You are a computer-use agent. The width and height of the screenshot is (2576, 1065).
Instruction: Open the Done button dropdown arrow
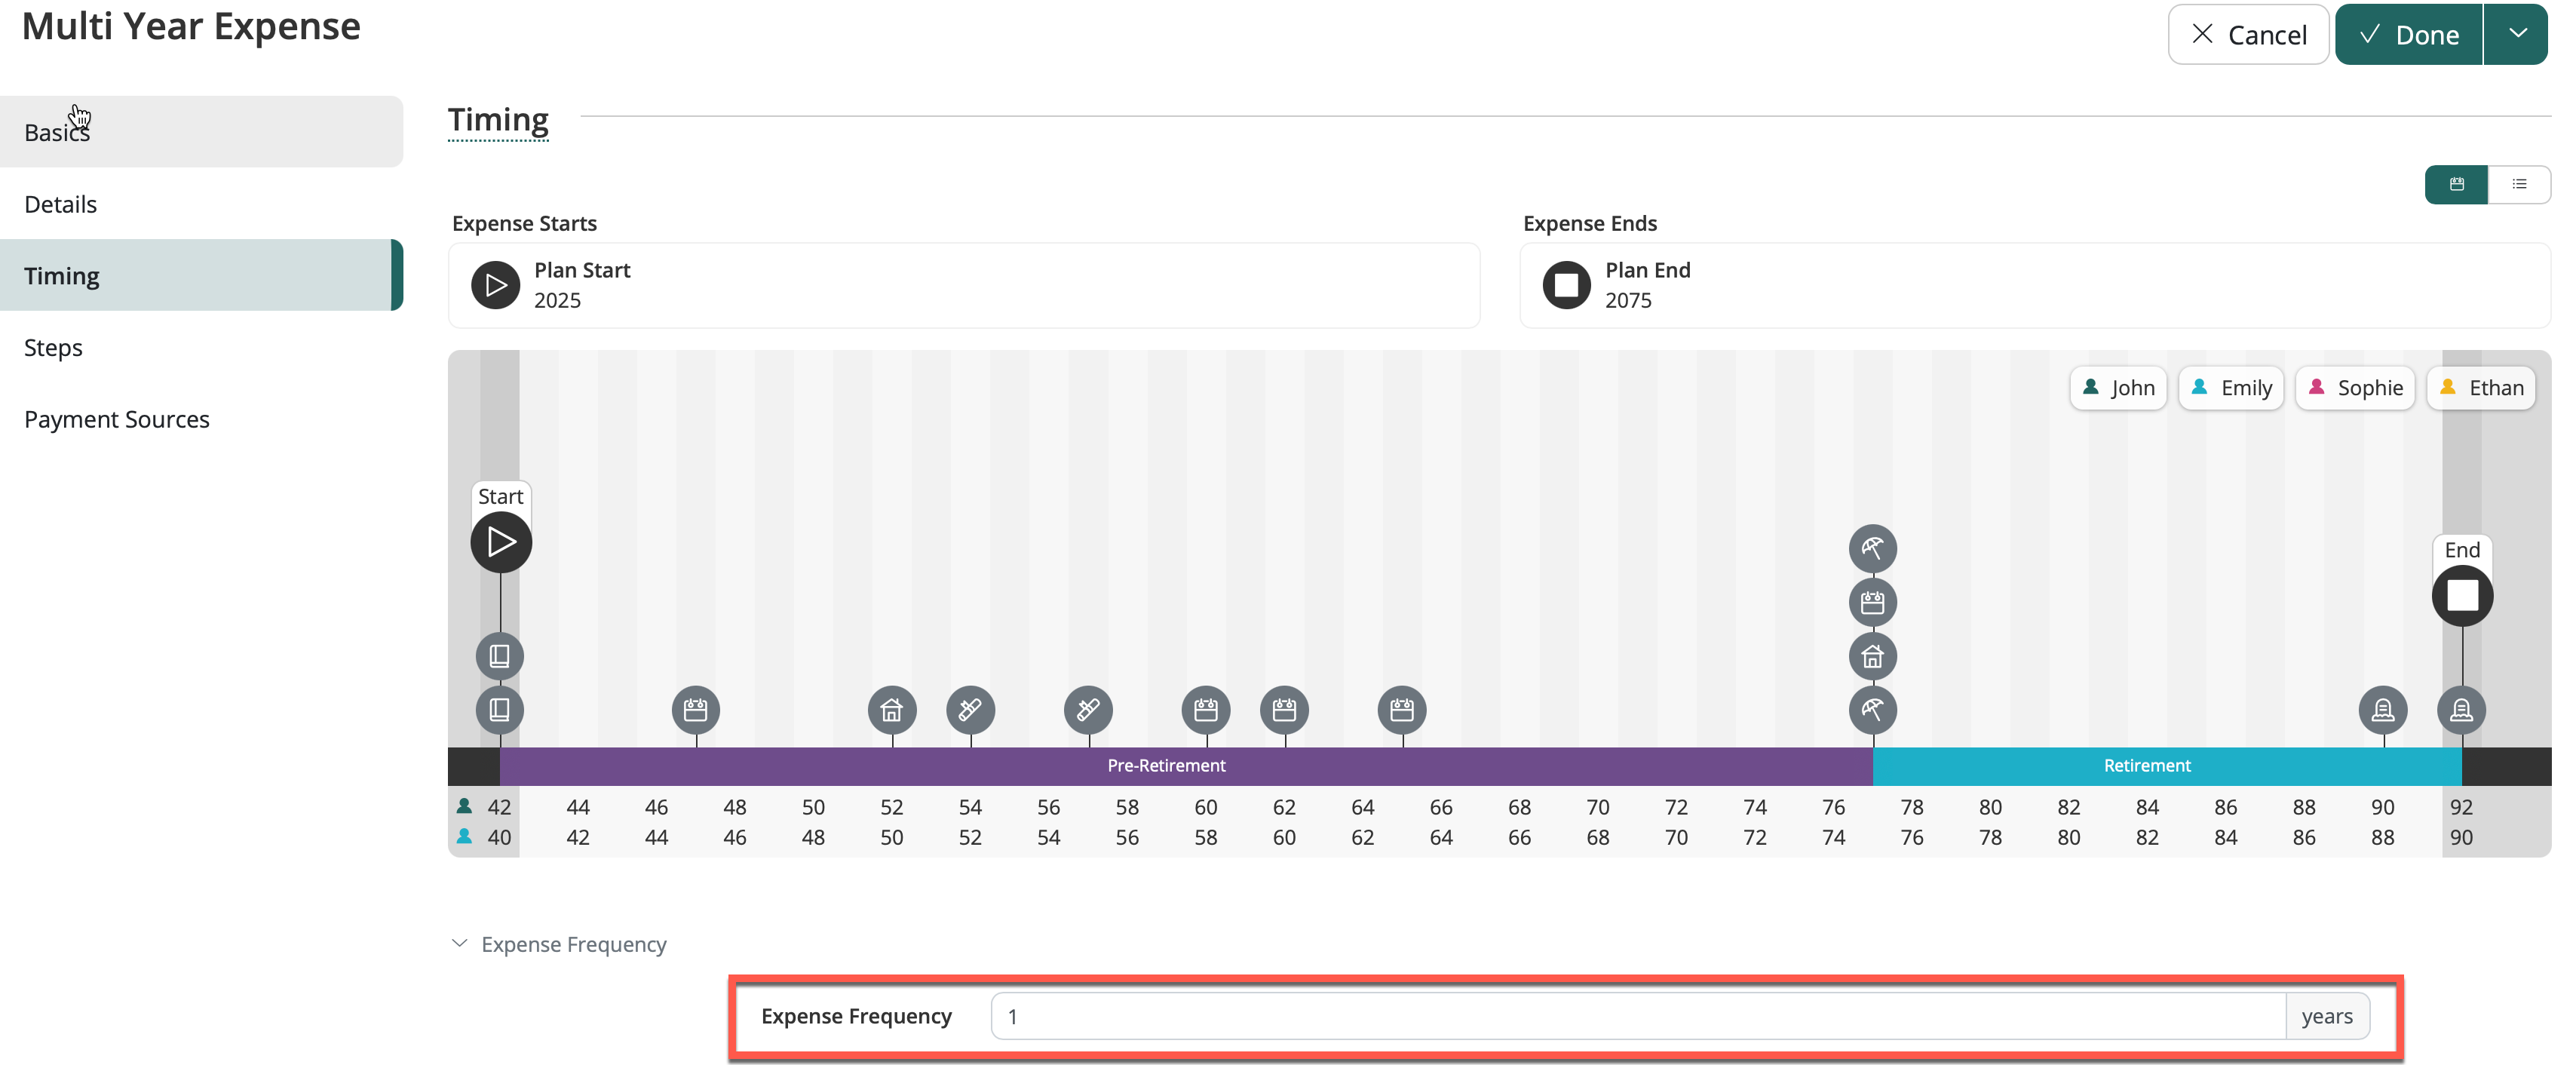point(2517,34)
